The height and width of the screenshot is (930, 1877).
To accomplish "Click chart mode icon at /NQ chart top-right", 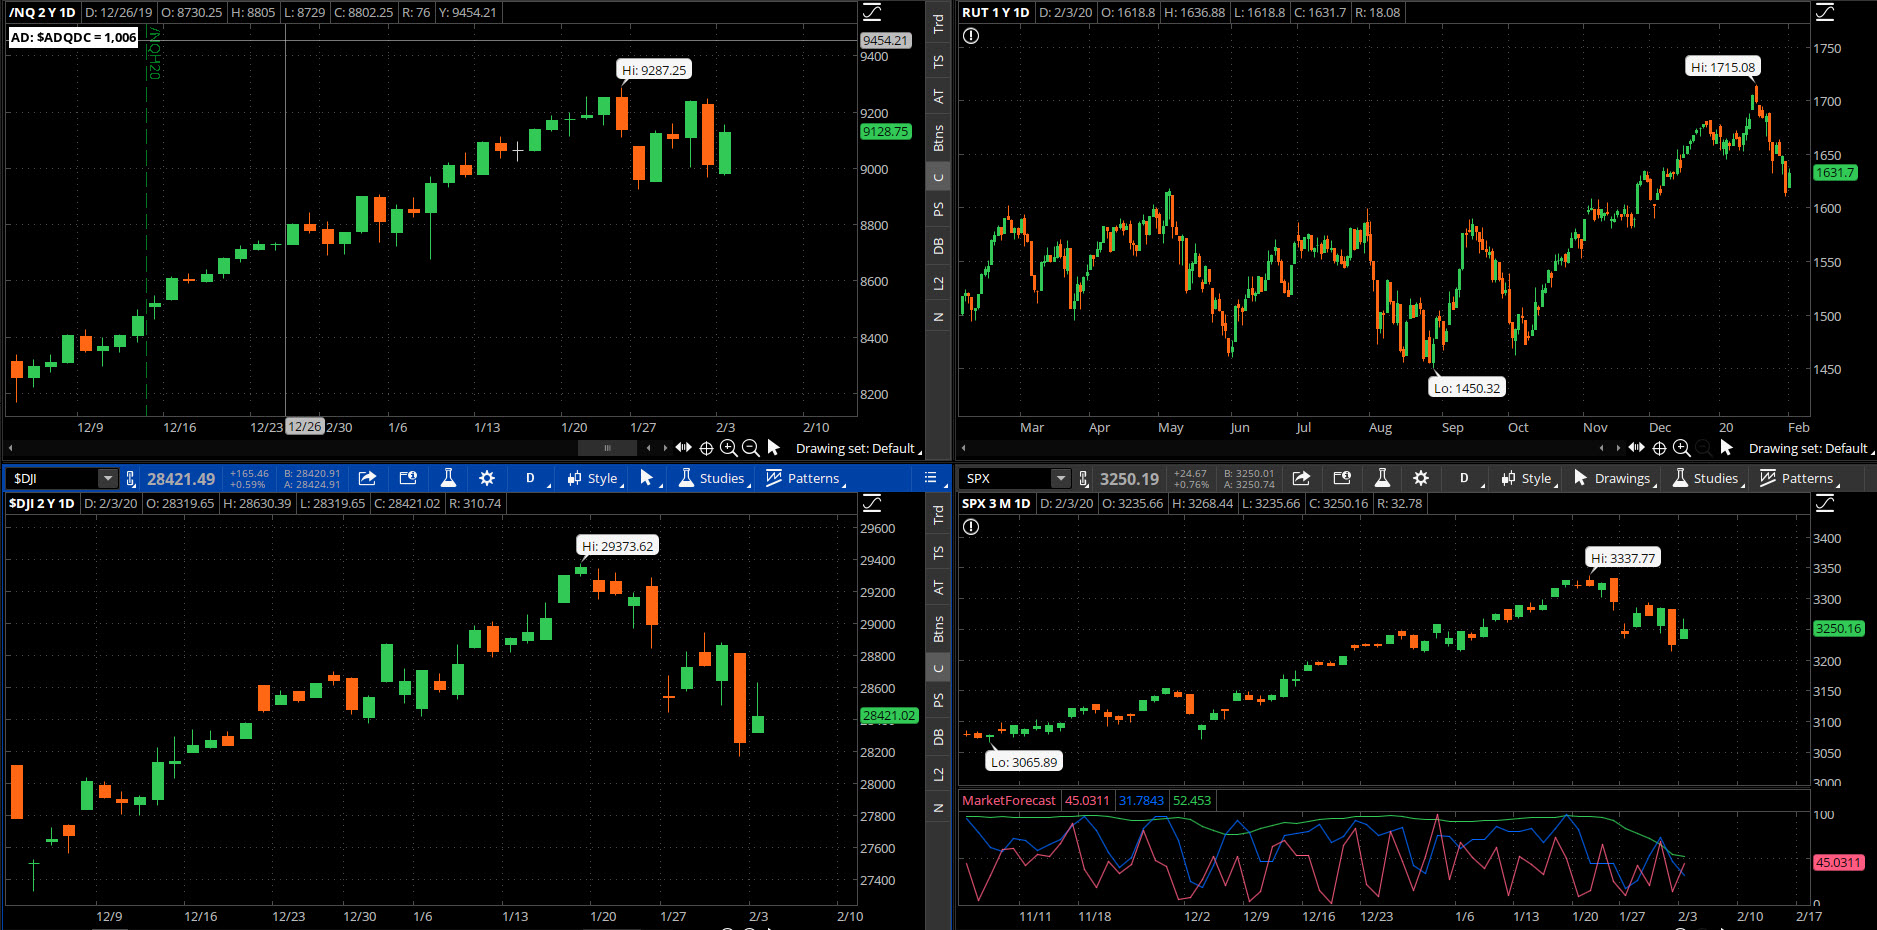I will point(872,12).
